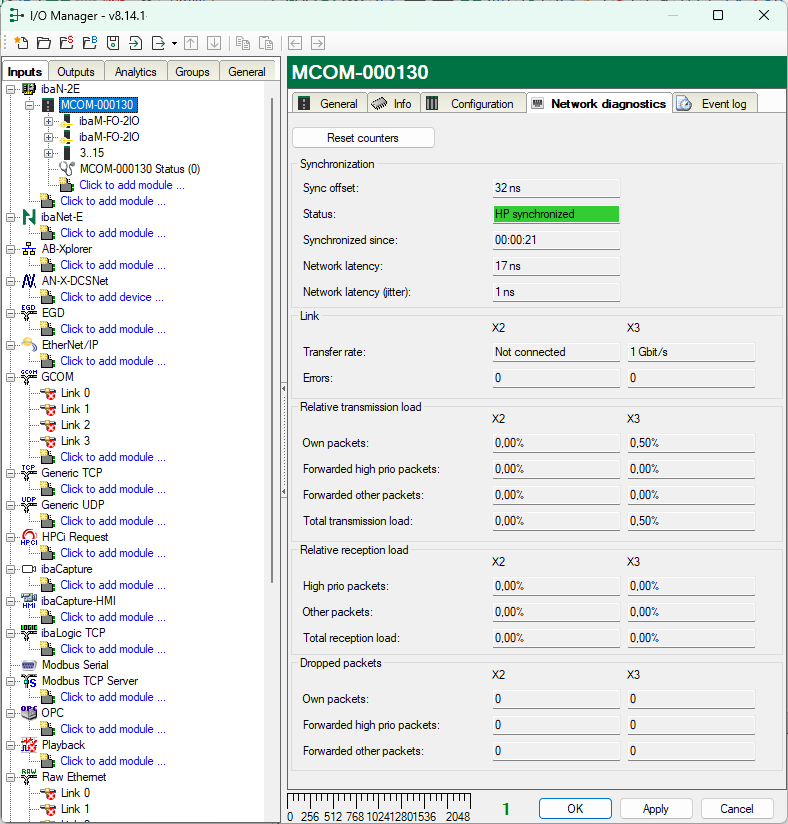
Task: Click the Playback interface icon
Action: [x=28, y=745]
